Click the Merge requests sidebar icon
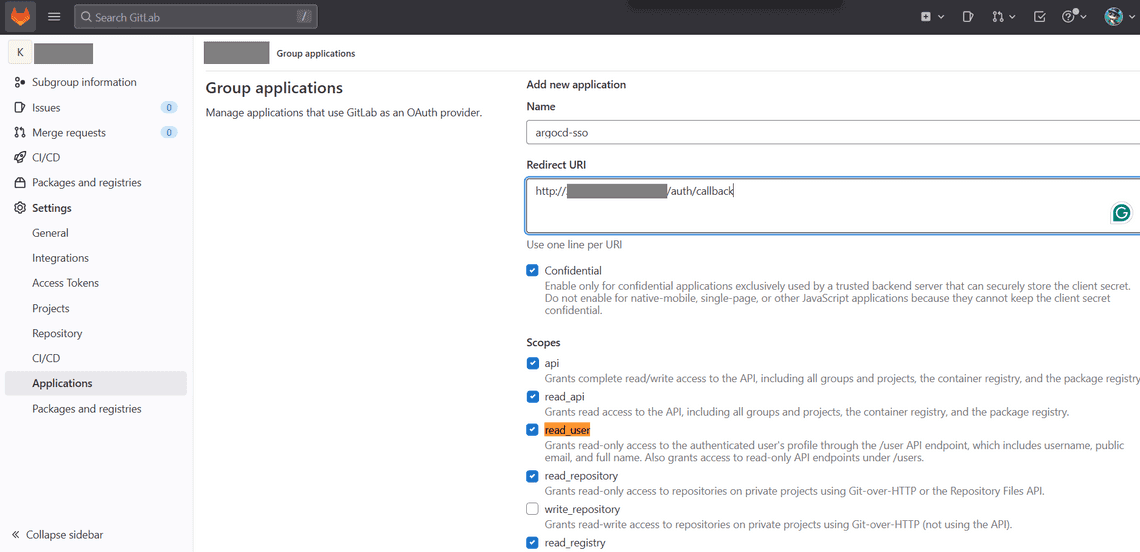Viewport: 1140px width, 552px height. (20, 132)
